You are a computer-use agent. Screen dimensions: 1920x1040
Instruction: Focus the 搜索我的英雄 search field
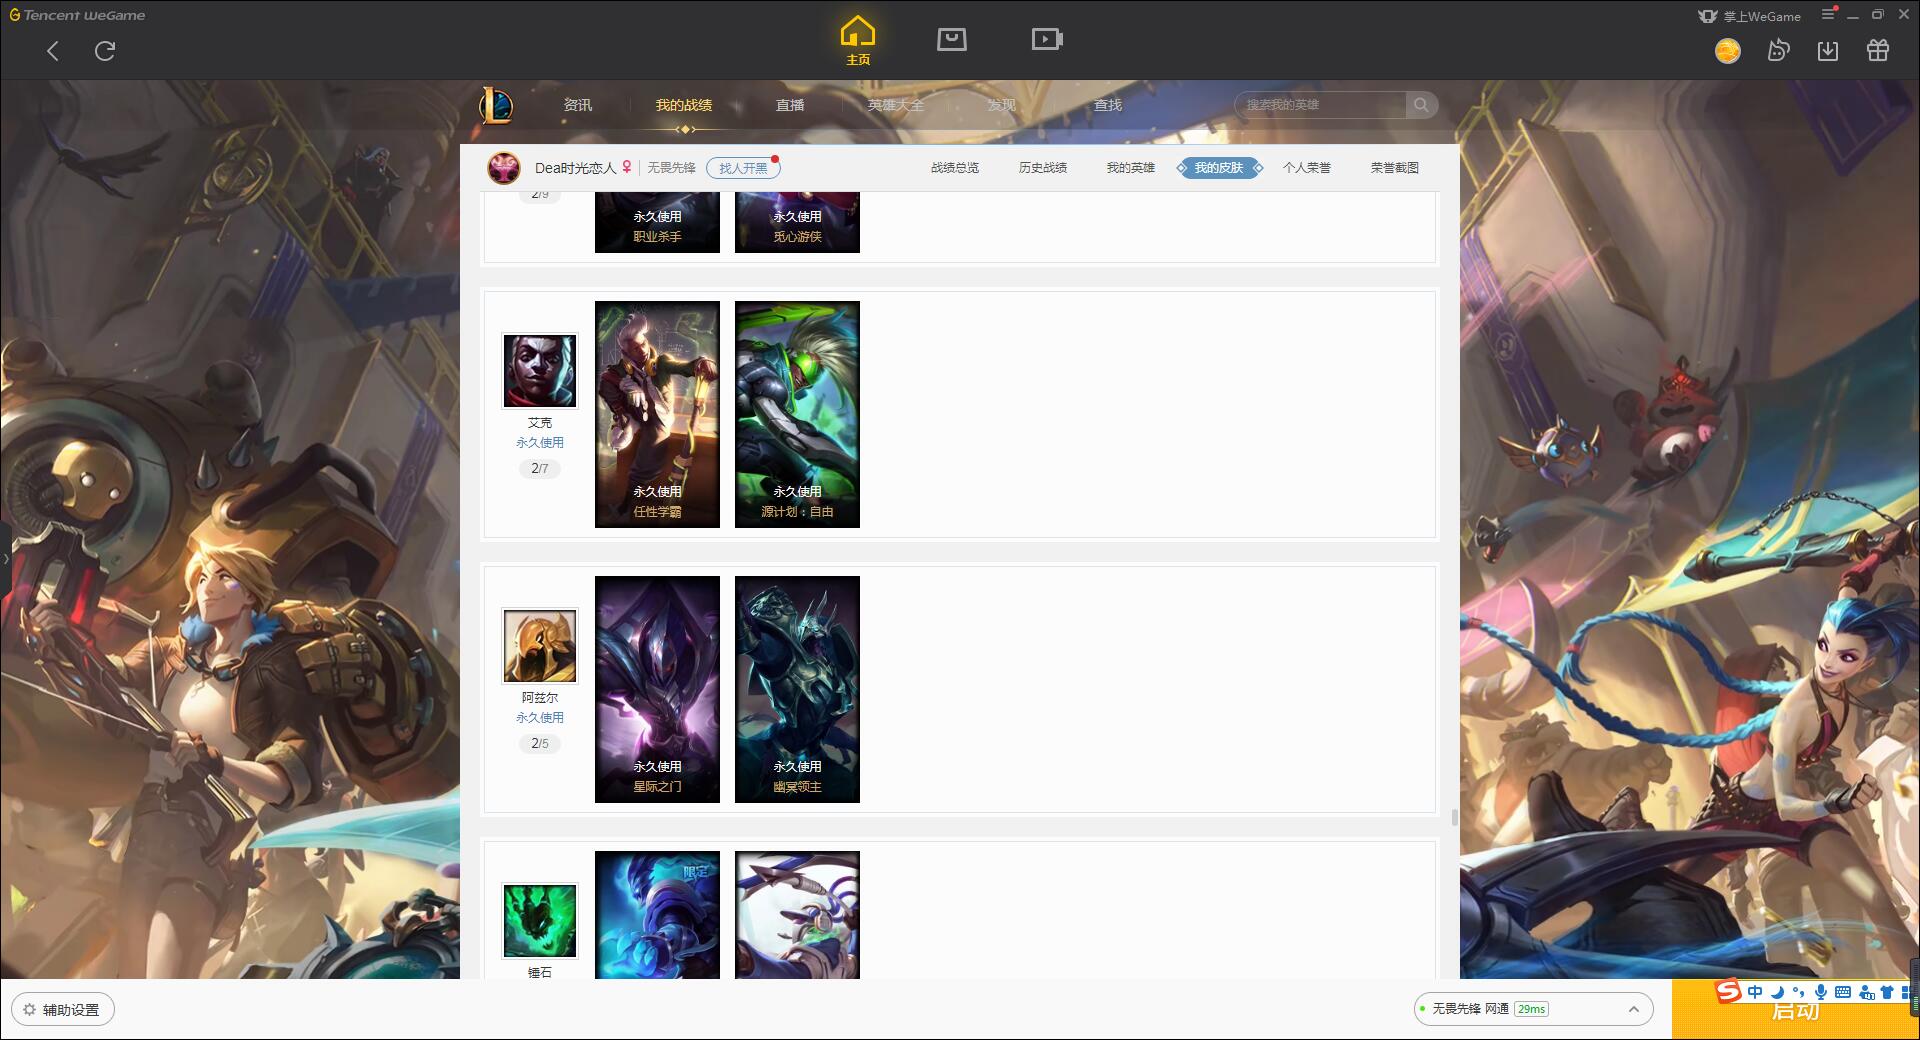[1320, 105]
